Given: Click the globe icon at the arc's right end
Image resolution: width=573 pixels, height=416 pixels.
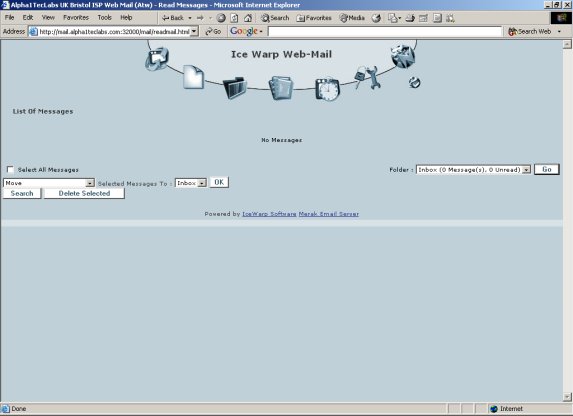Looking at the screenshot, I should [403, 57].
